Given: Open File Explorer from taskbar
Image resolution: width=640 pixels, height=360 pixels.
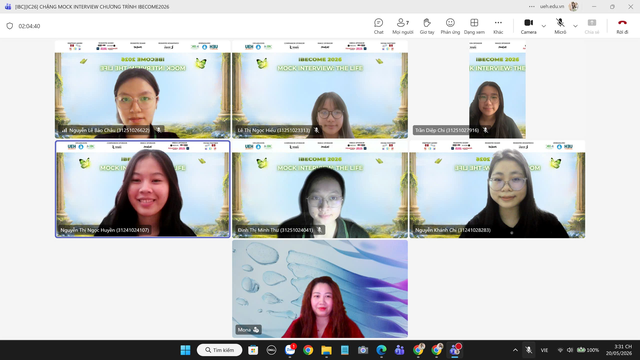Looking at the screenshot, I should pyautogui.click(x=326, y=350).
